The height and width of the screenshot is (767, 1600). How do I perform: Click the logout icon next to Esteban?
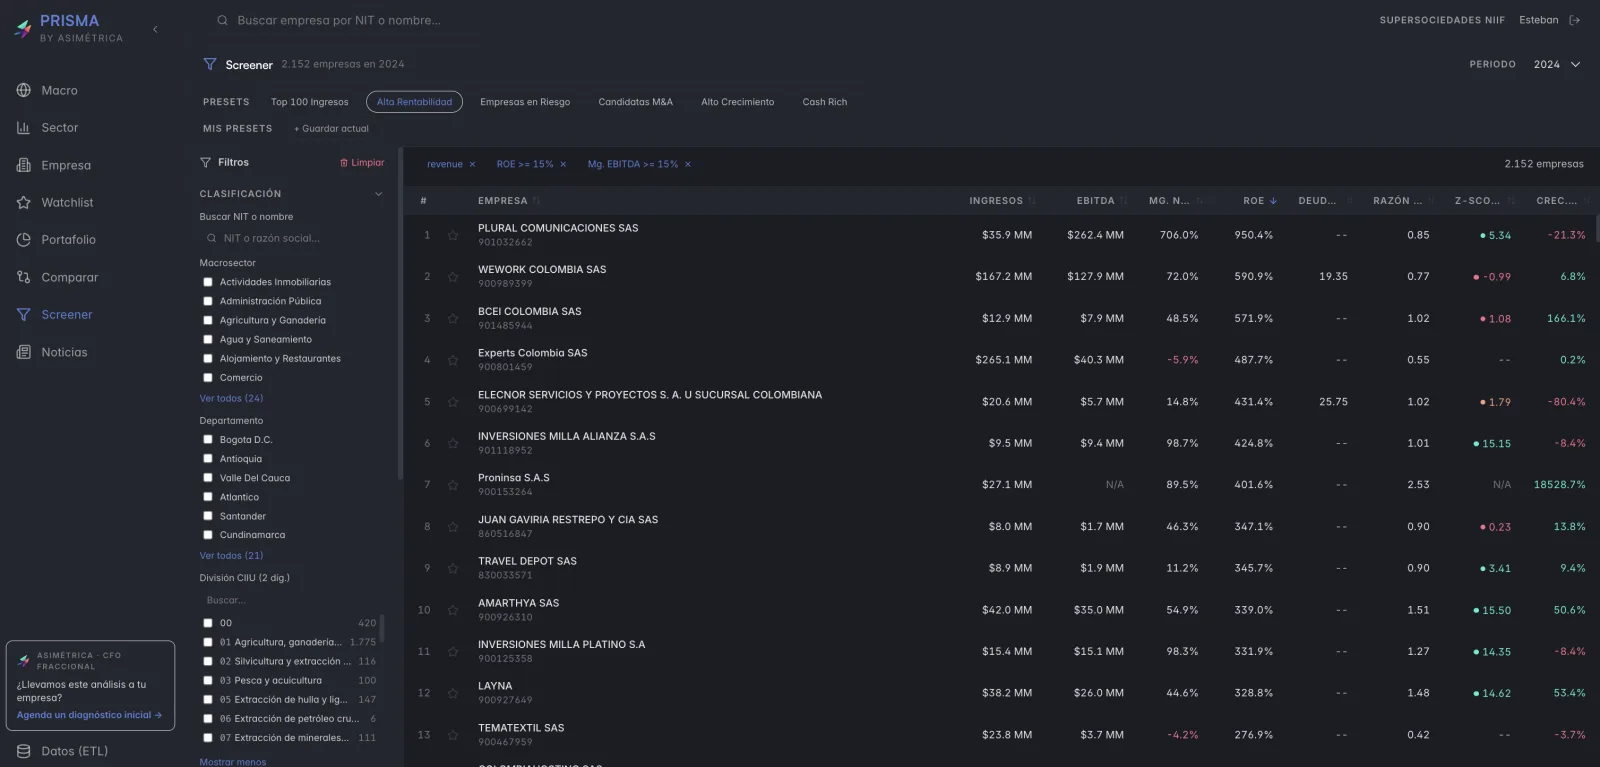1575,20
